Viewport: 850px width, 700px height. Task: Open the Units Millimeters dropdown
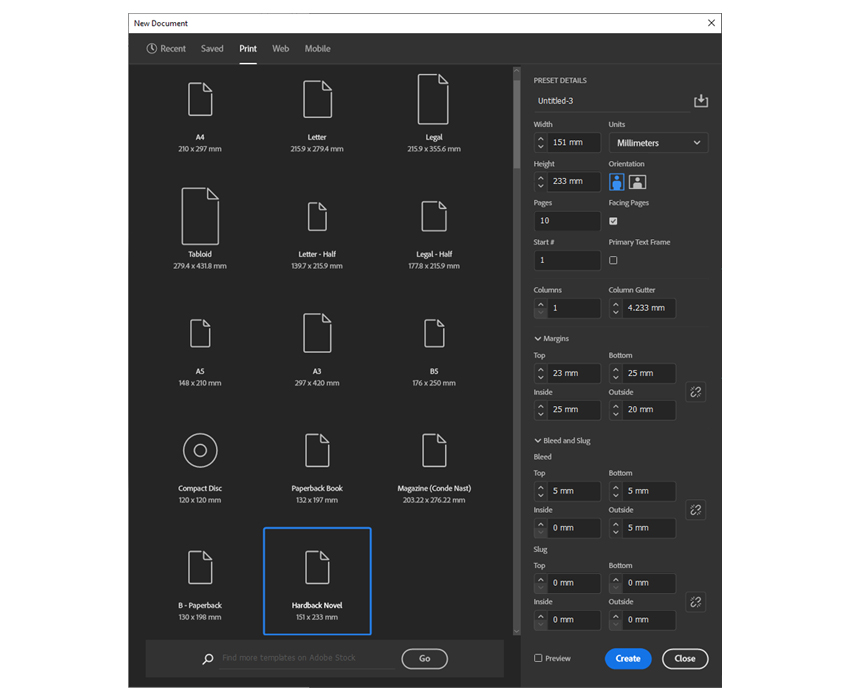658,143
